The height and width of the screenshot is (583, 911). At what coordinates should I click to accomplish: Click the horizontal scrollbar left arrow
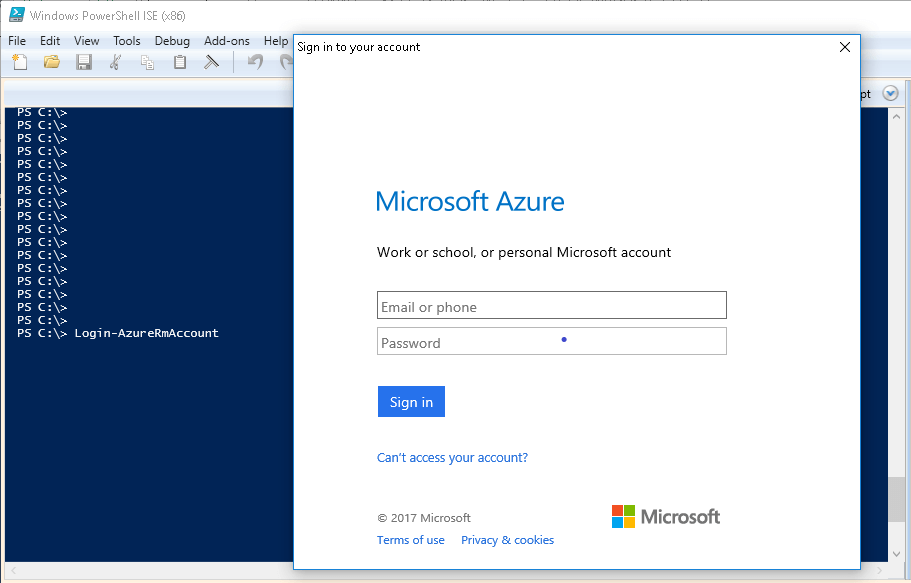[x=13, y=570]
